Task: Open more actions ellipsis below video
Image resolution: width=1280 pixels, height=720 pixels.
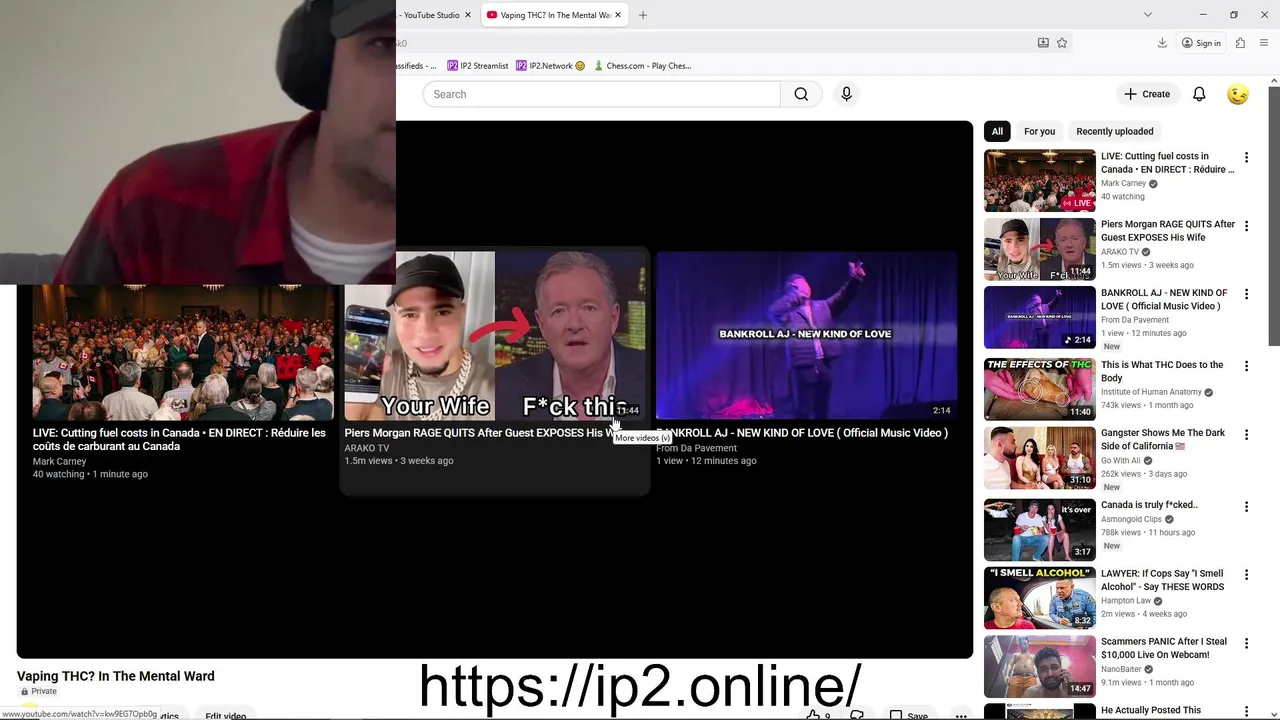Action: (961, 715)
